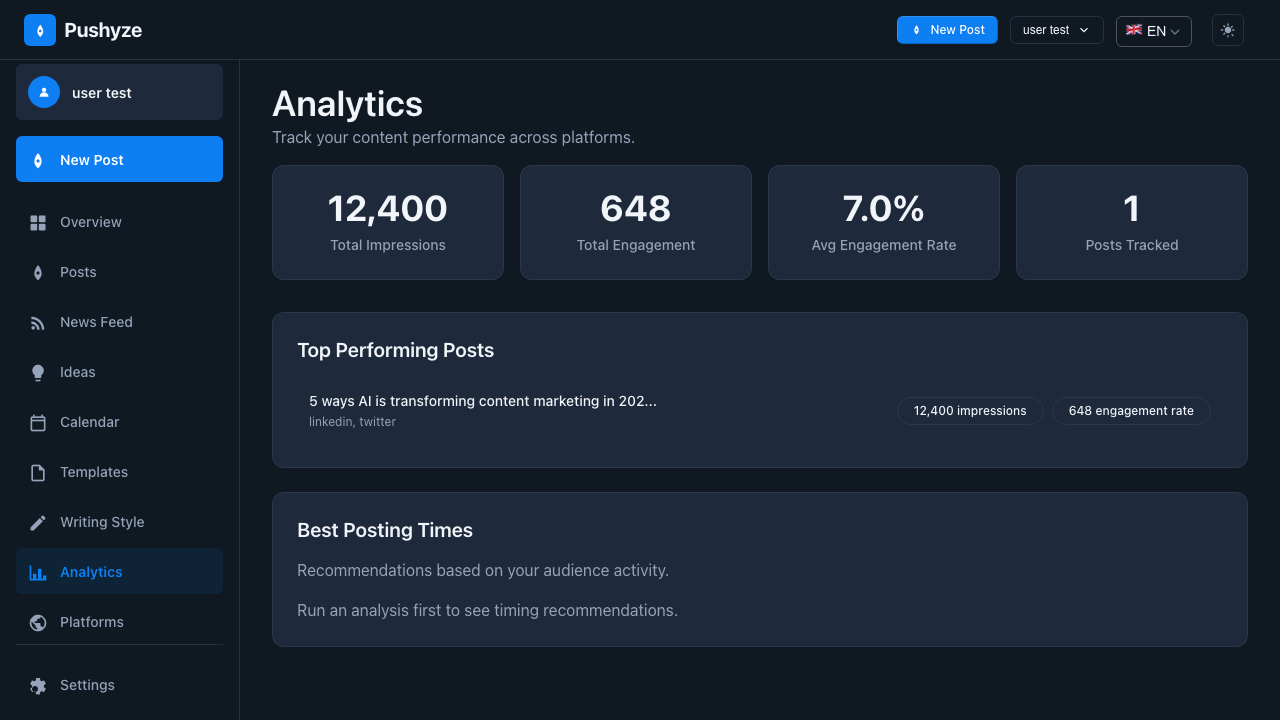Viewport: 1280px width, 720px height.
Task: Open the user test account dropdown
Action: (x=1056, y=30)
